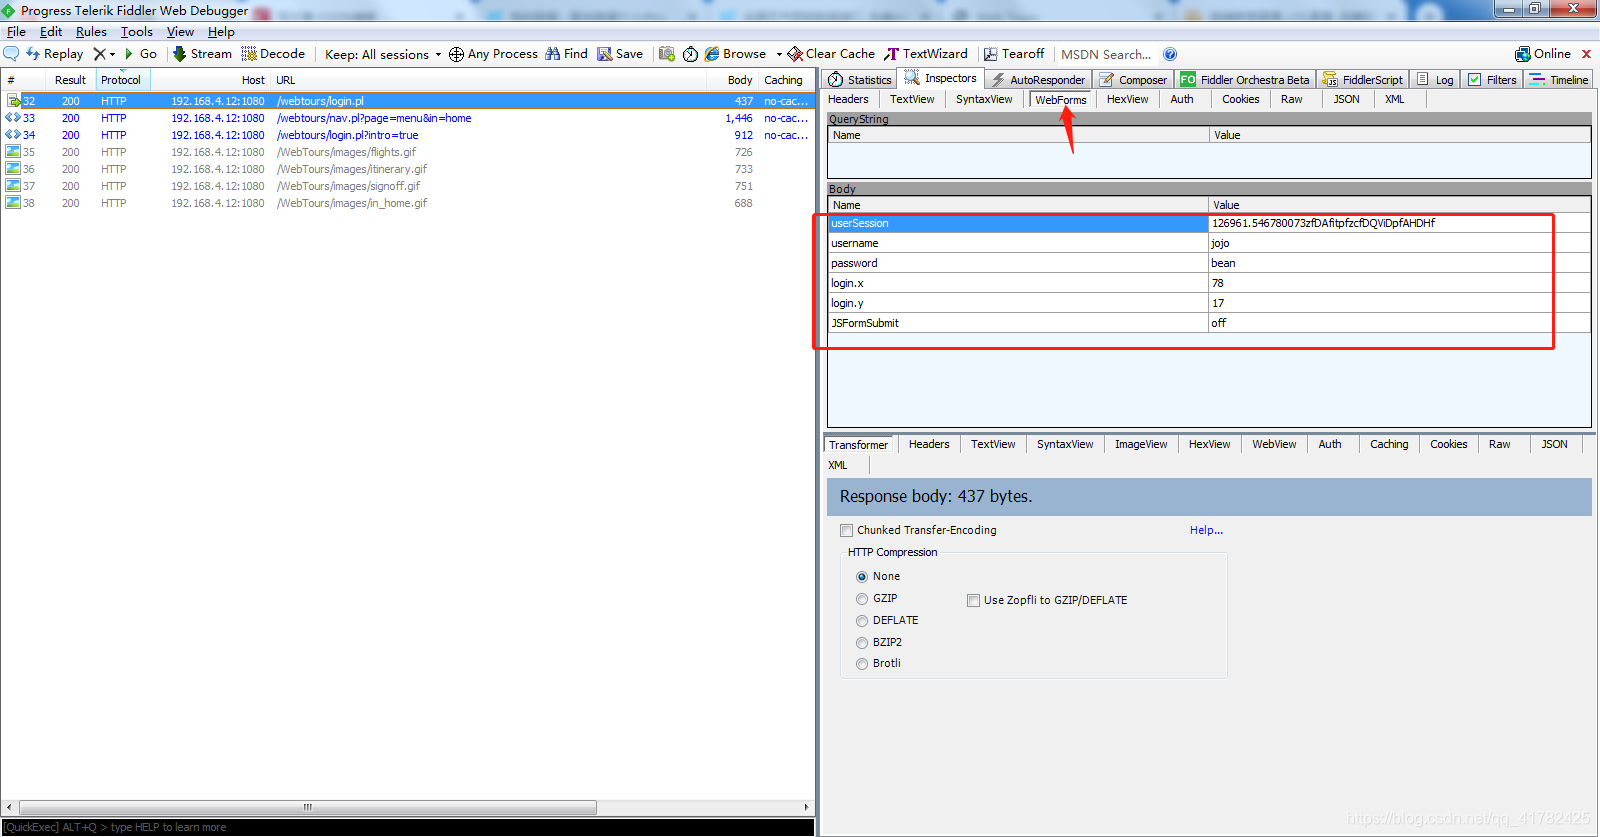
Task: Open the Remove sessions X dropdown
Action: point(105,54)
